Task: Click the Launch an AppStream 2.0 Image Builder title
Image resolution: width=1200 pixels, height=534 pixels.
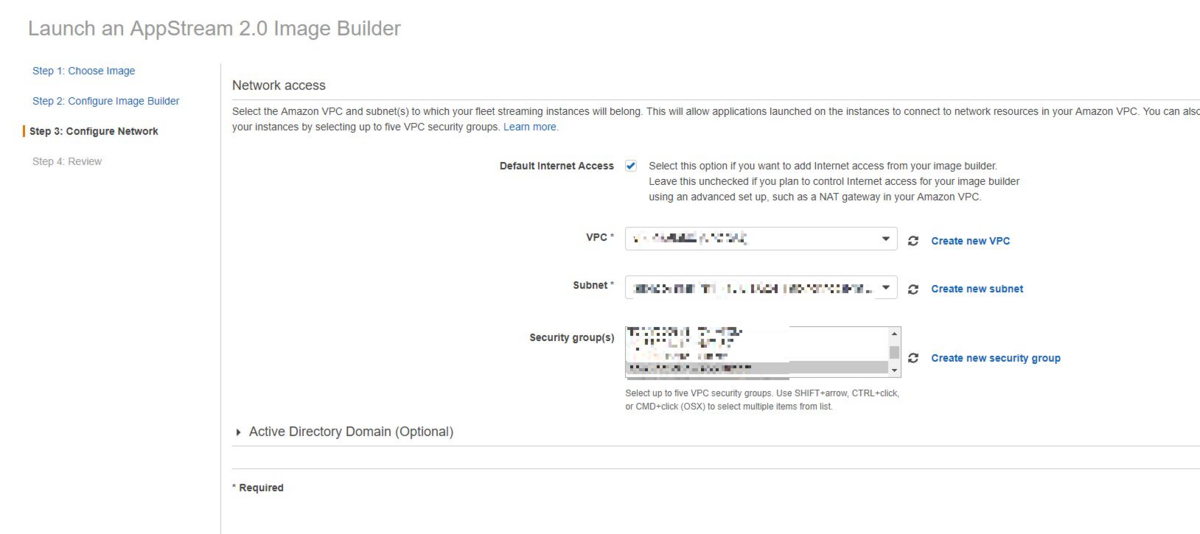Action: point(214,28)
